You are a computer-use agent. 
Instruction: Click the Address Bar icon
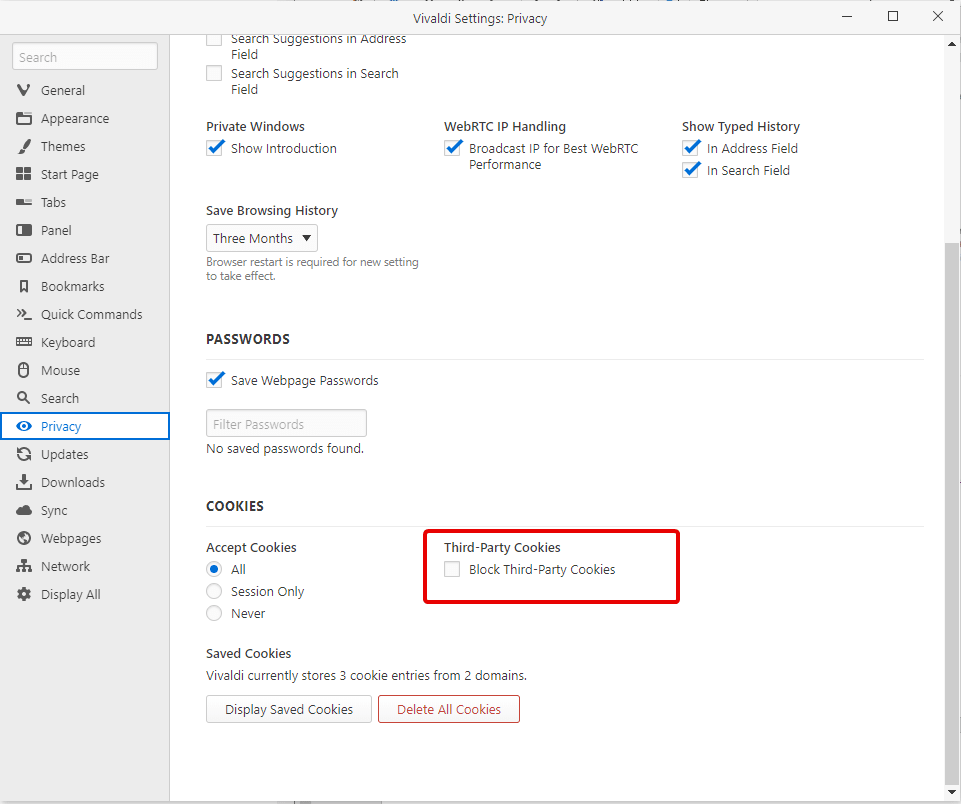24,258
